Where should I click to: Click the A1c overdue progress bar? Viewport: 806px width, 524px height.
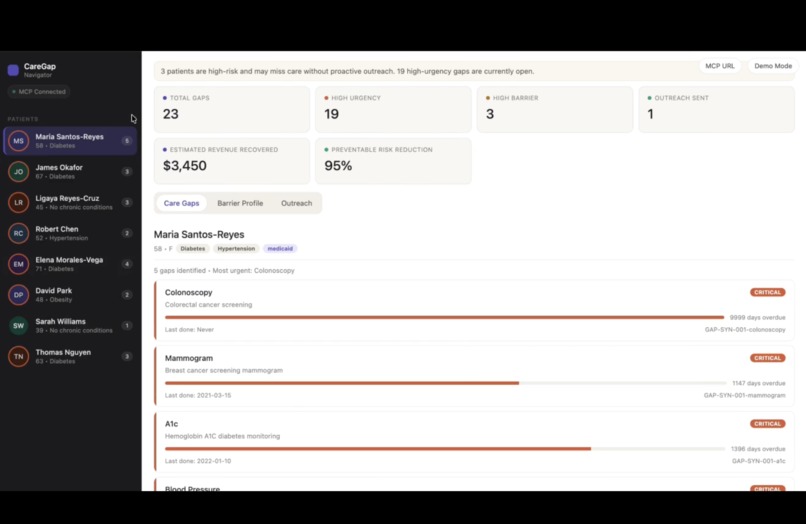[445, 449]
